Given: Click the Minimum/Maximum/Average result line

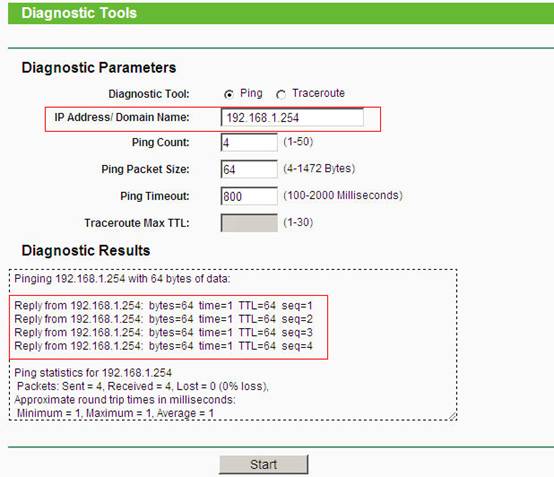Looking at the screenshot, I should 115,413.
